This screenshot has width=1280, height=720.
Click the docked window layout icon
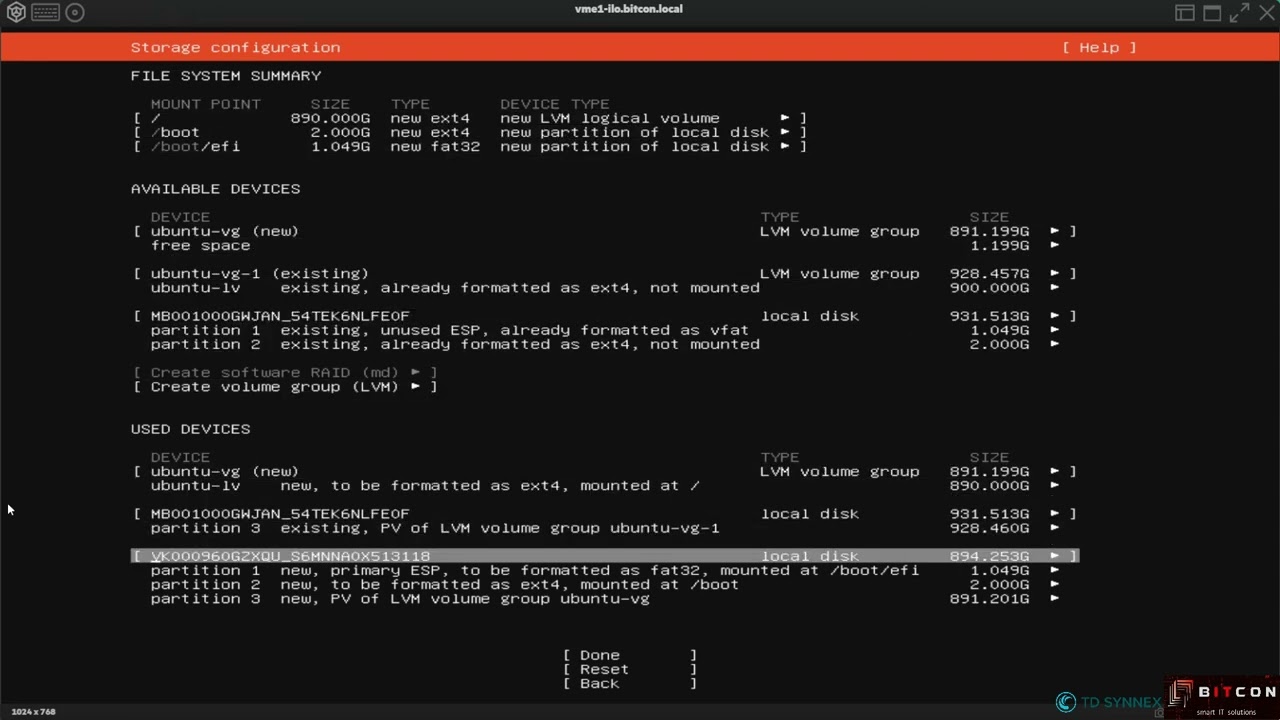tap(1185, 13)
